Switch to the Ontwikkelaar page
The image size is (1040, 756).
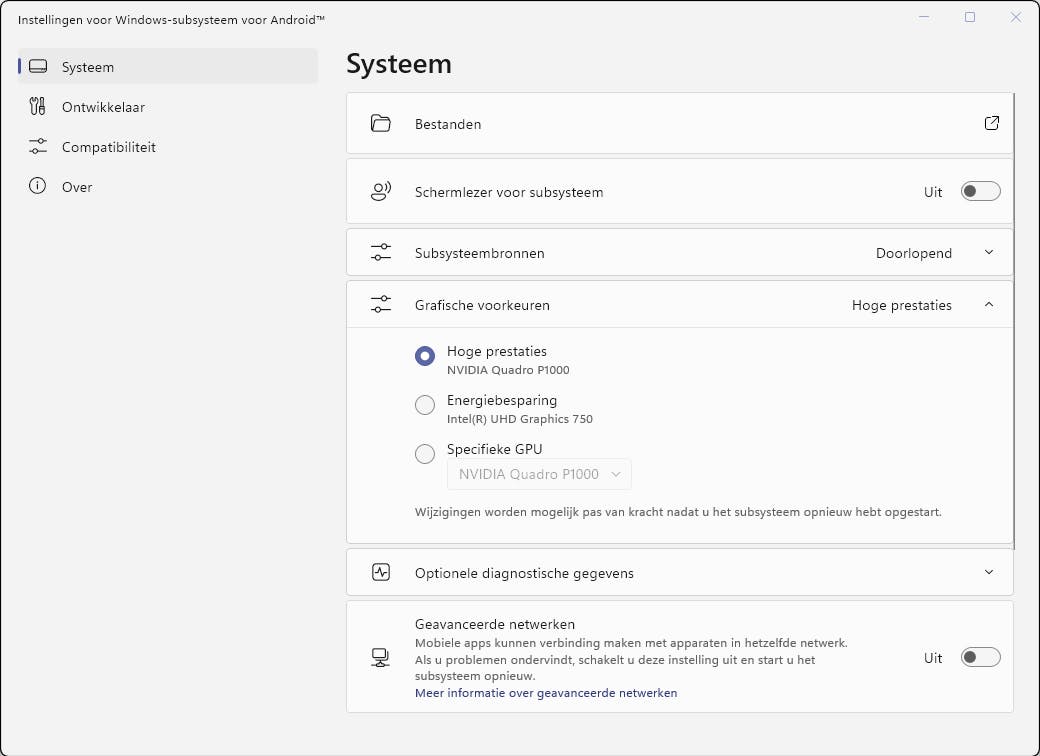[103, 107]
